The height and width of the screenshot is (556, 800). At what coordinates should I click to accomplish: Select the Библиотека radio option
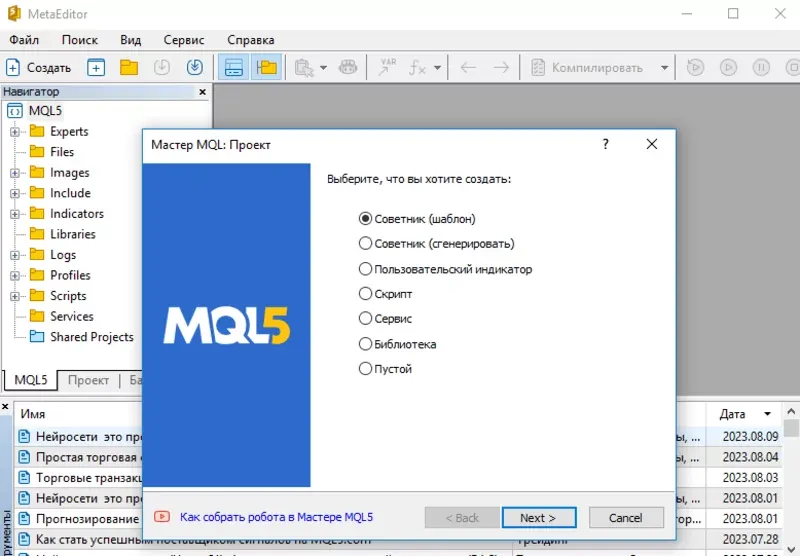[397, 344]
